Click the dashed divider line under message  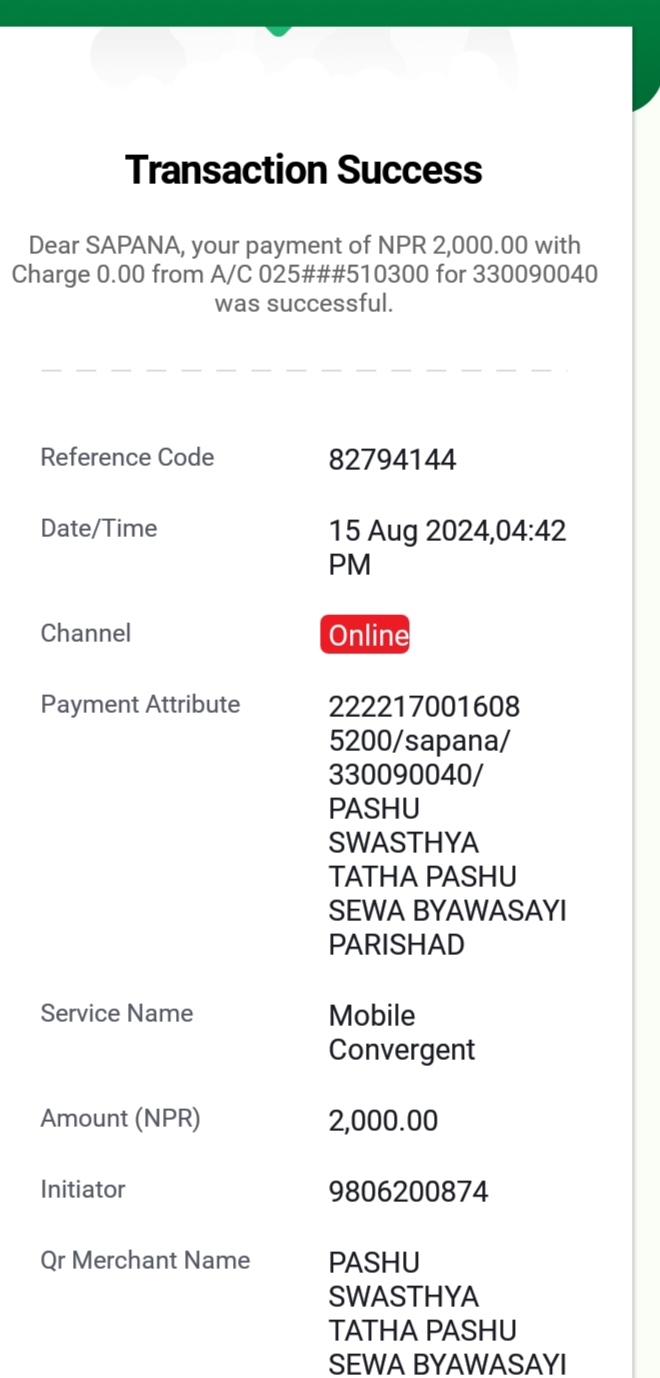pyautogui.click(x=304, y=371)
